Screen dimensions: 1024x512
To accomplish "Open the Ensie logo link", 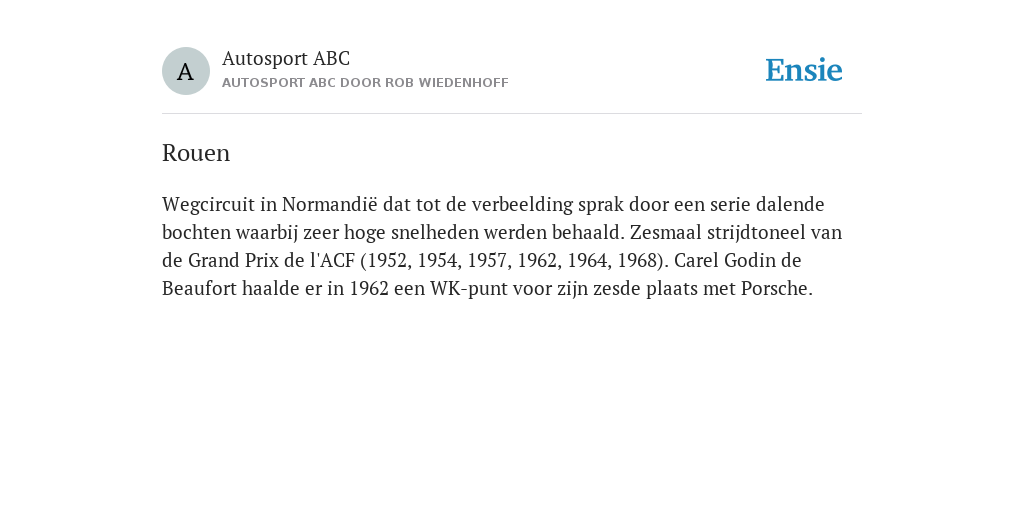I will 804,71.
